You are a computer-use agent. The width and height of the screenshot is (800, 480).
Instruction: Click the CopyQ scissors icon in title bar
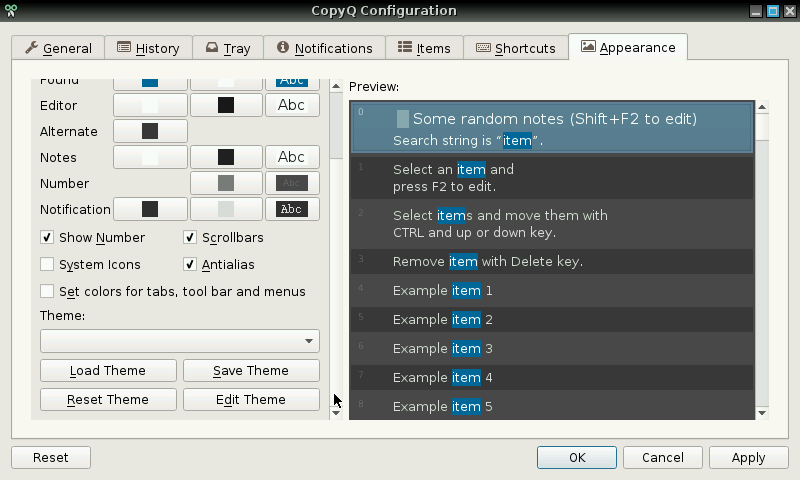(x=10, y=10)
